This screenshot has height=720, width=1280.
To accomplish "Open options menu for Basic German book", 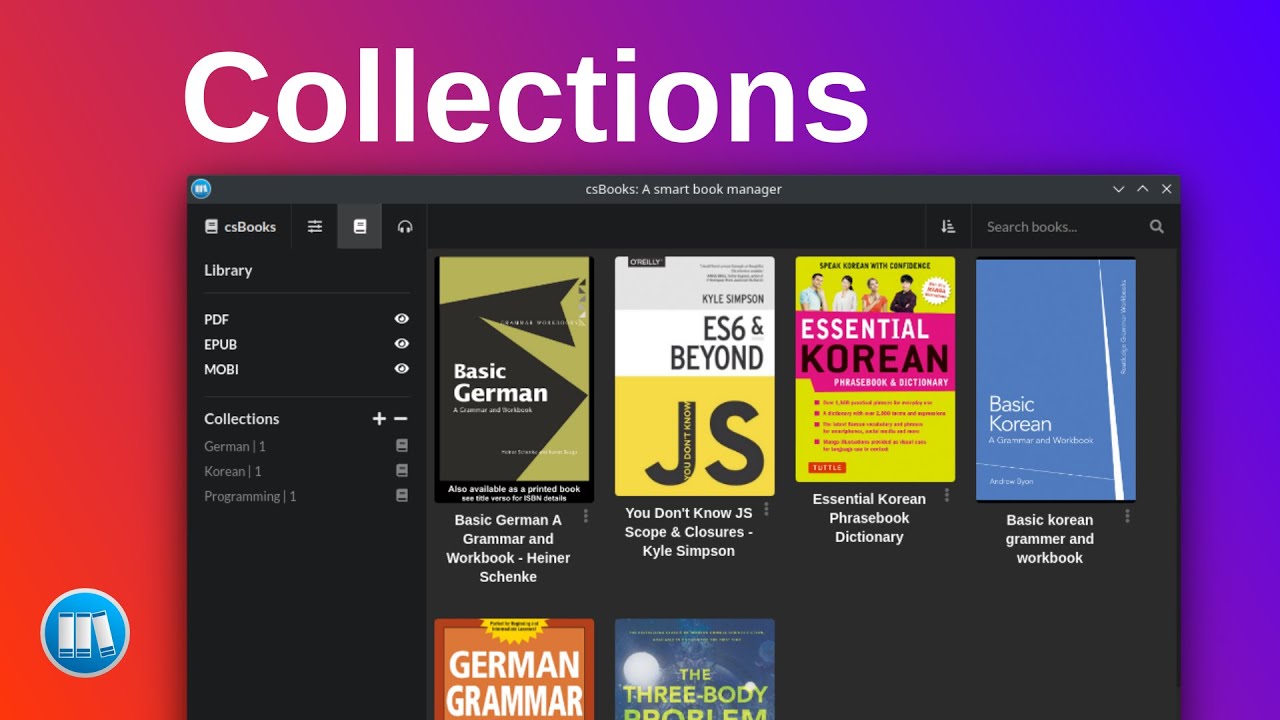I will (x=586, y=516).
